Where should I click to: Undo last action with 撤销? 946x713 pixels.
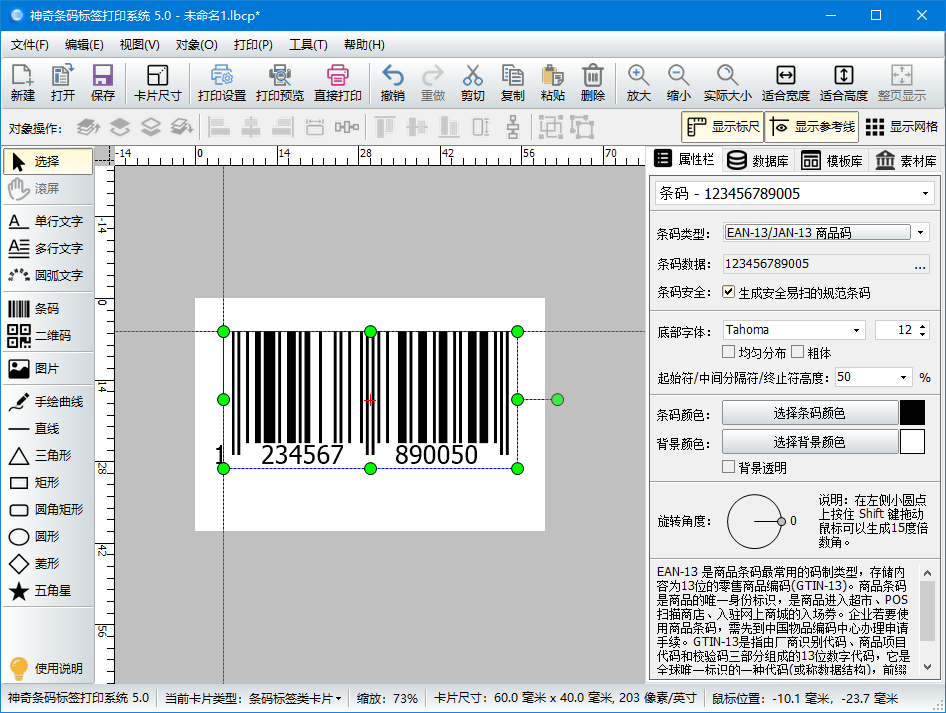pyautogui.click(x=393, y=83)
